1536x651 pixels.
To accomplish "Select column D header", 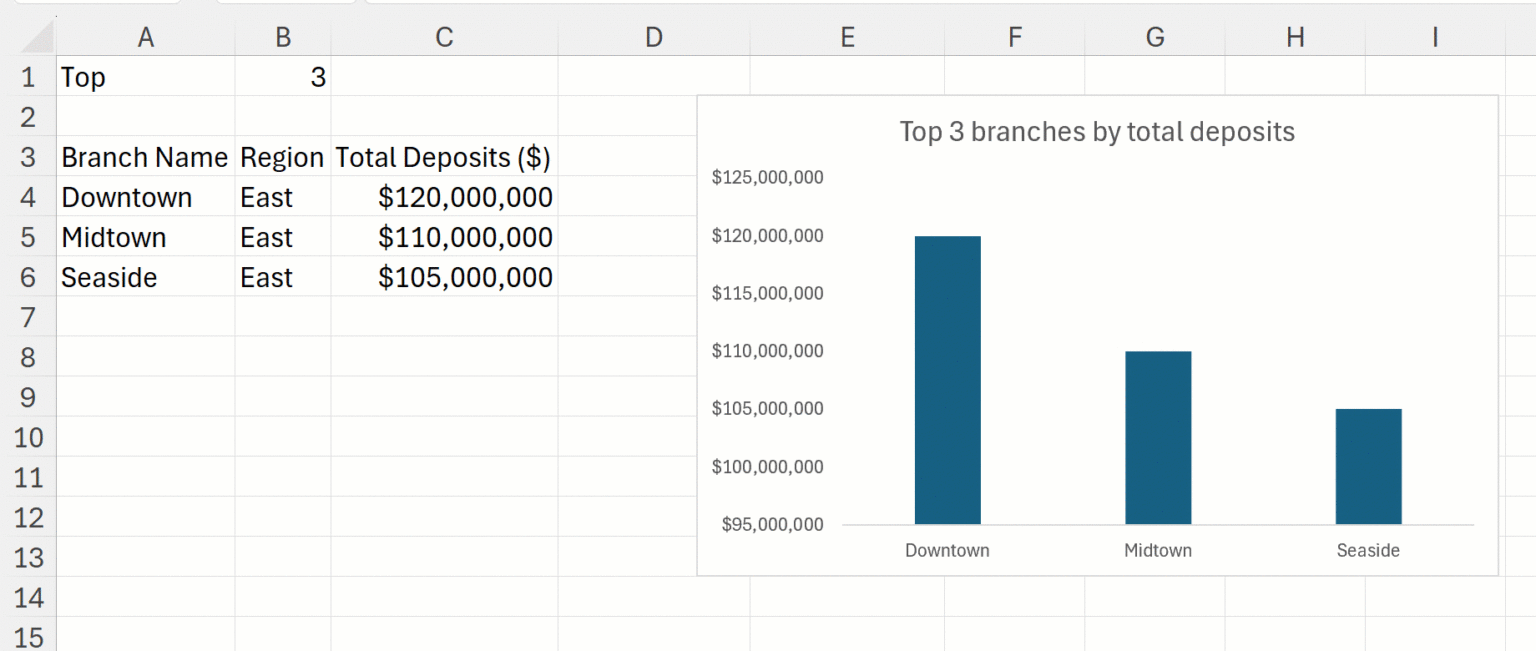I will coord(654,37).
